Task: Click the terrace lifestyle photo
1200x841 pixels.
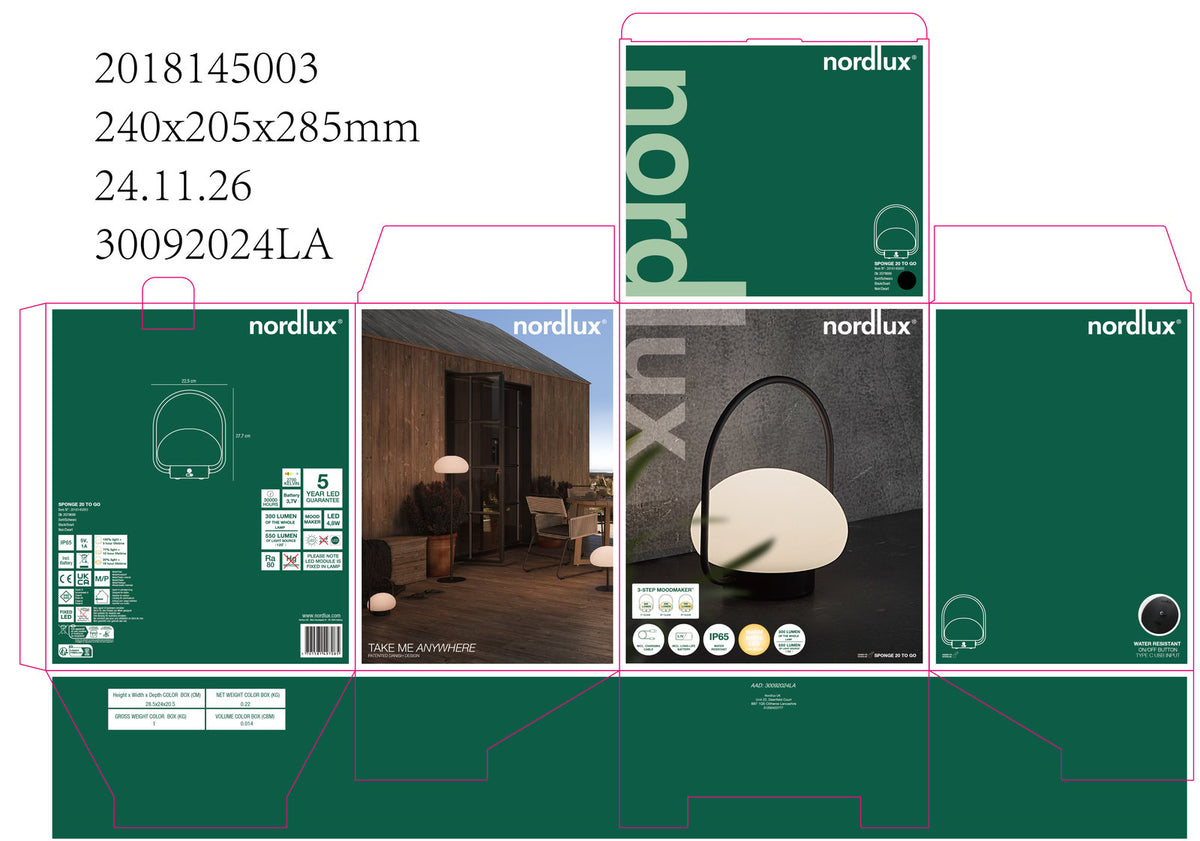Action: pos(487,486)
